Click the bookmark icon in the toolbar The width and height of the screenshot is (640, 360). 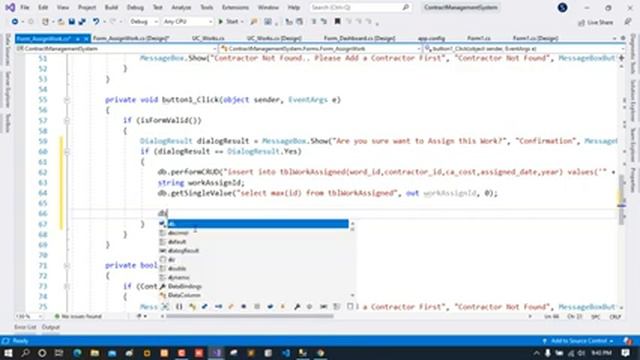click(338, 22)
